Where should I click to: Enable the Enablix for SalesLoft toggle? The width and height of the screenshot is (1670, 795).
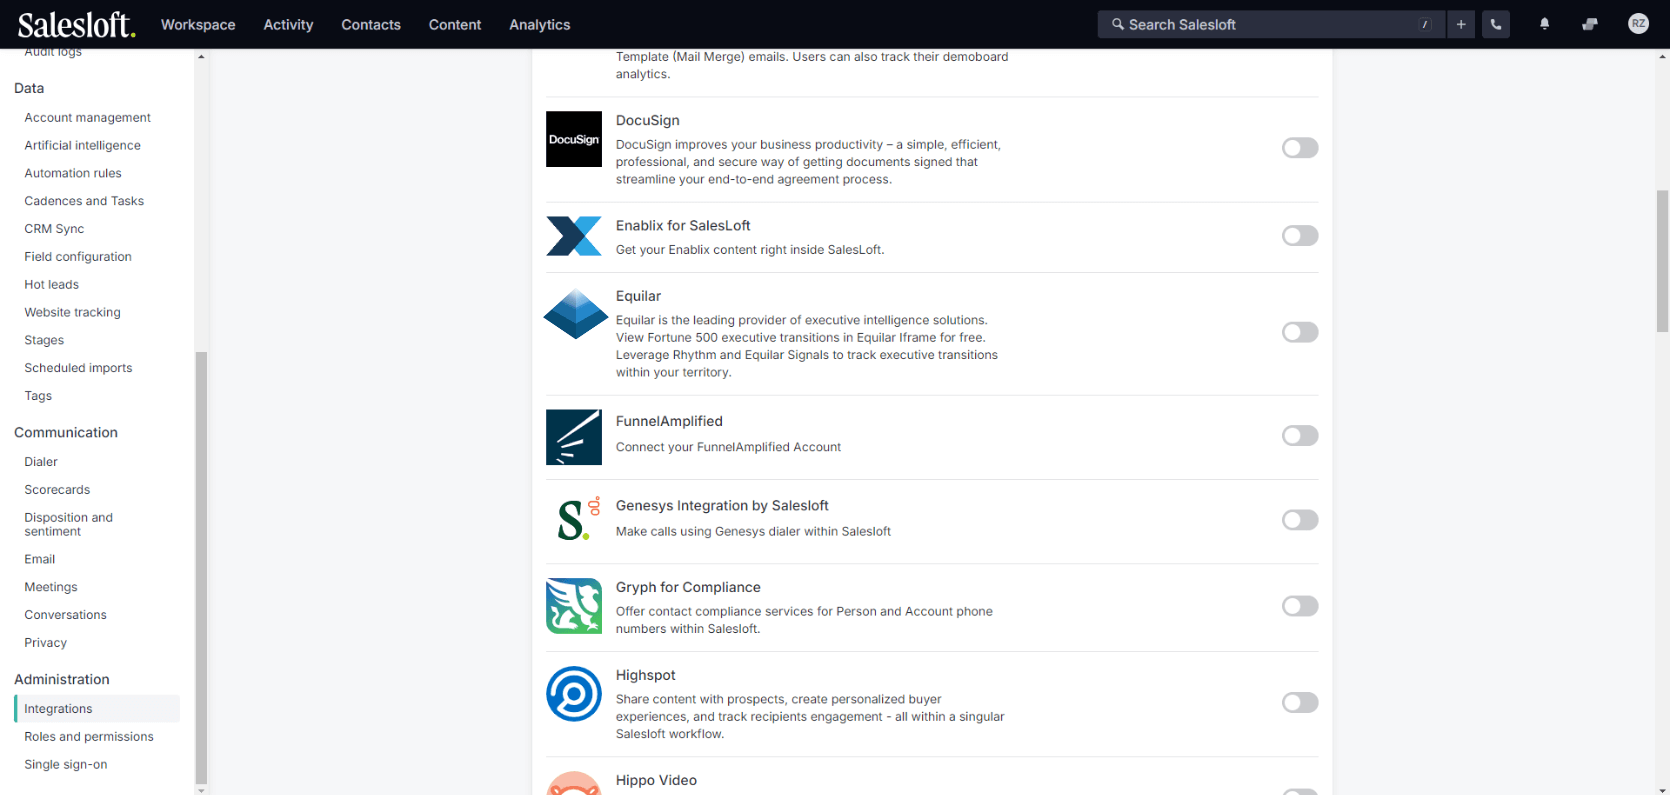(x=1300, y=236)
